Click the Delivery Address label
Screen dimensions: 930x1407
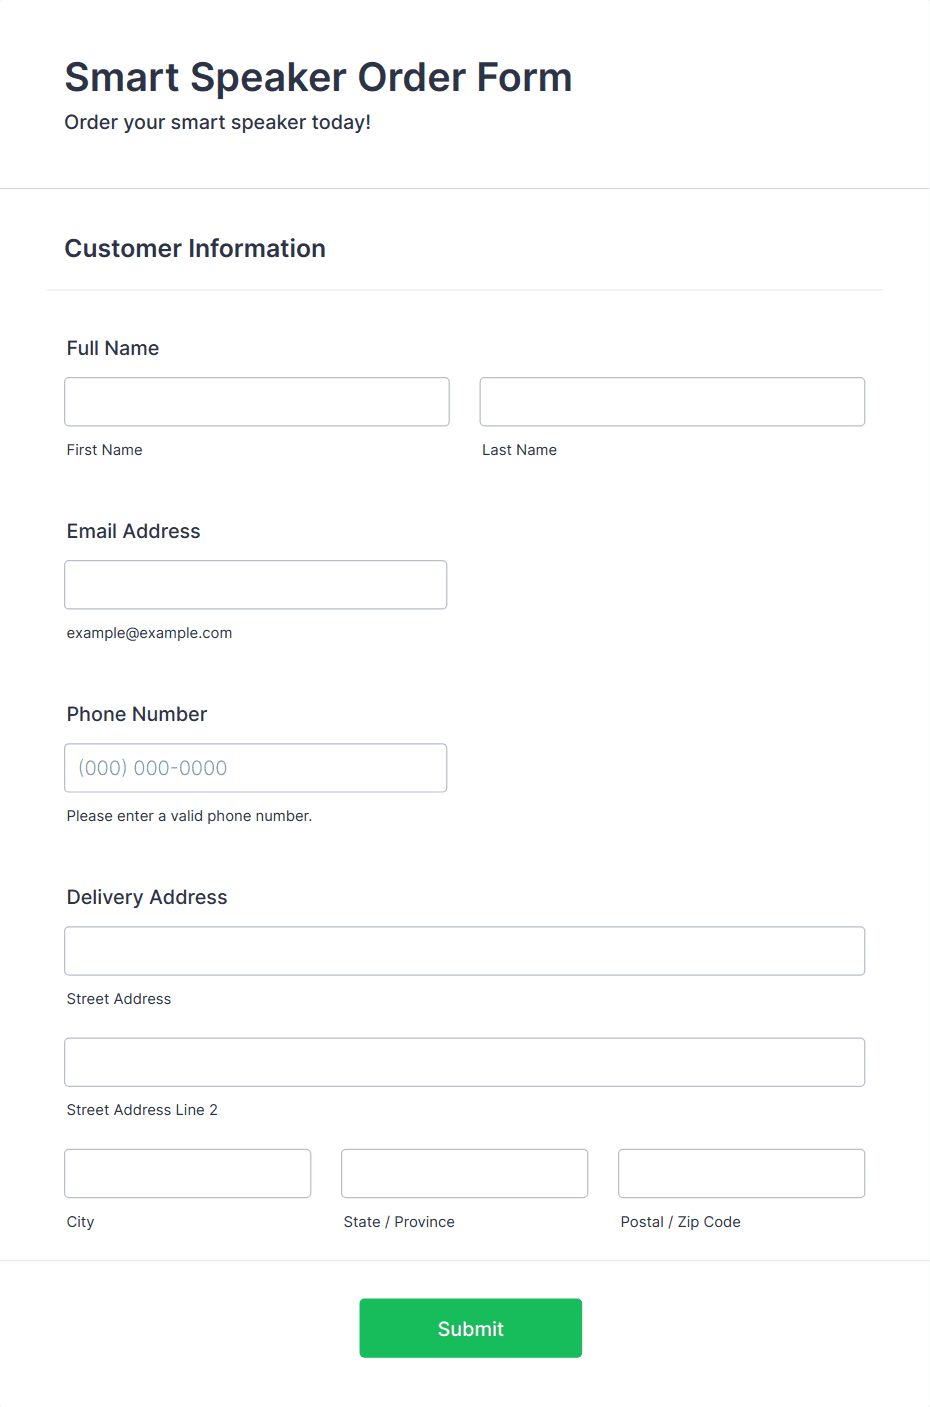point(147,897)
